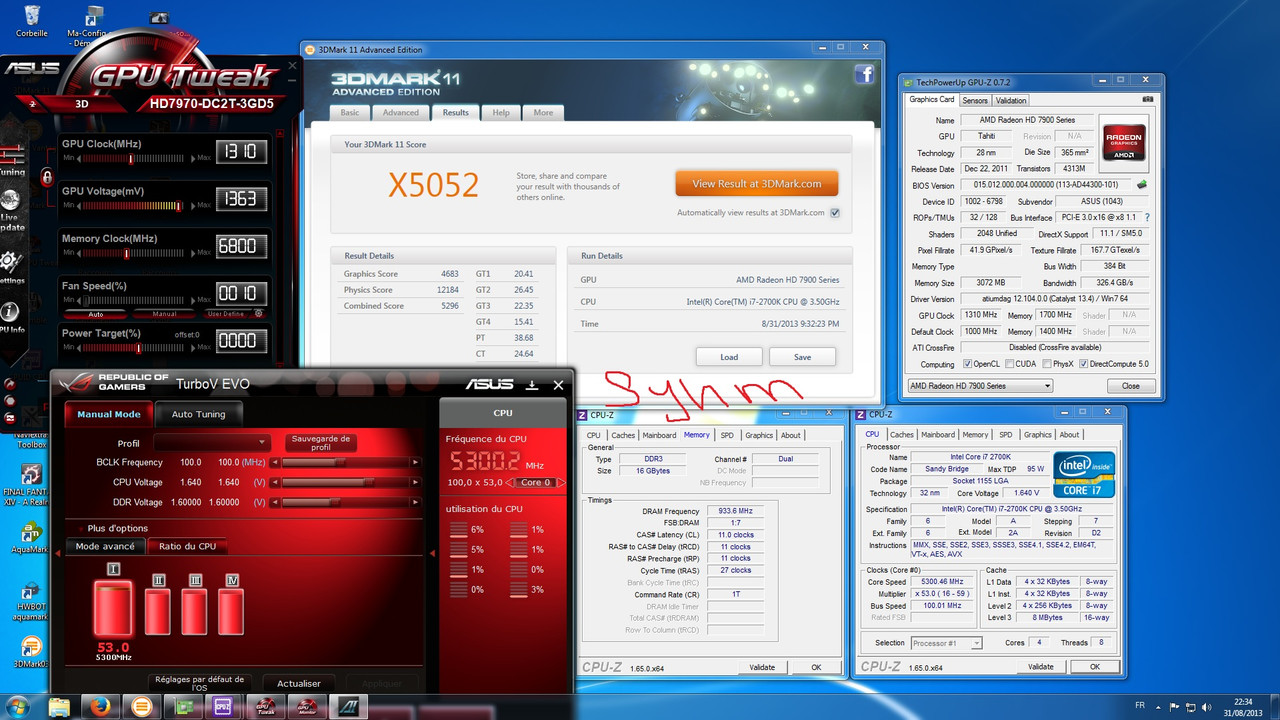
Task: Open Tuning panel in GPU Tweak sidebar
Action: pos(11,159)
